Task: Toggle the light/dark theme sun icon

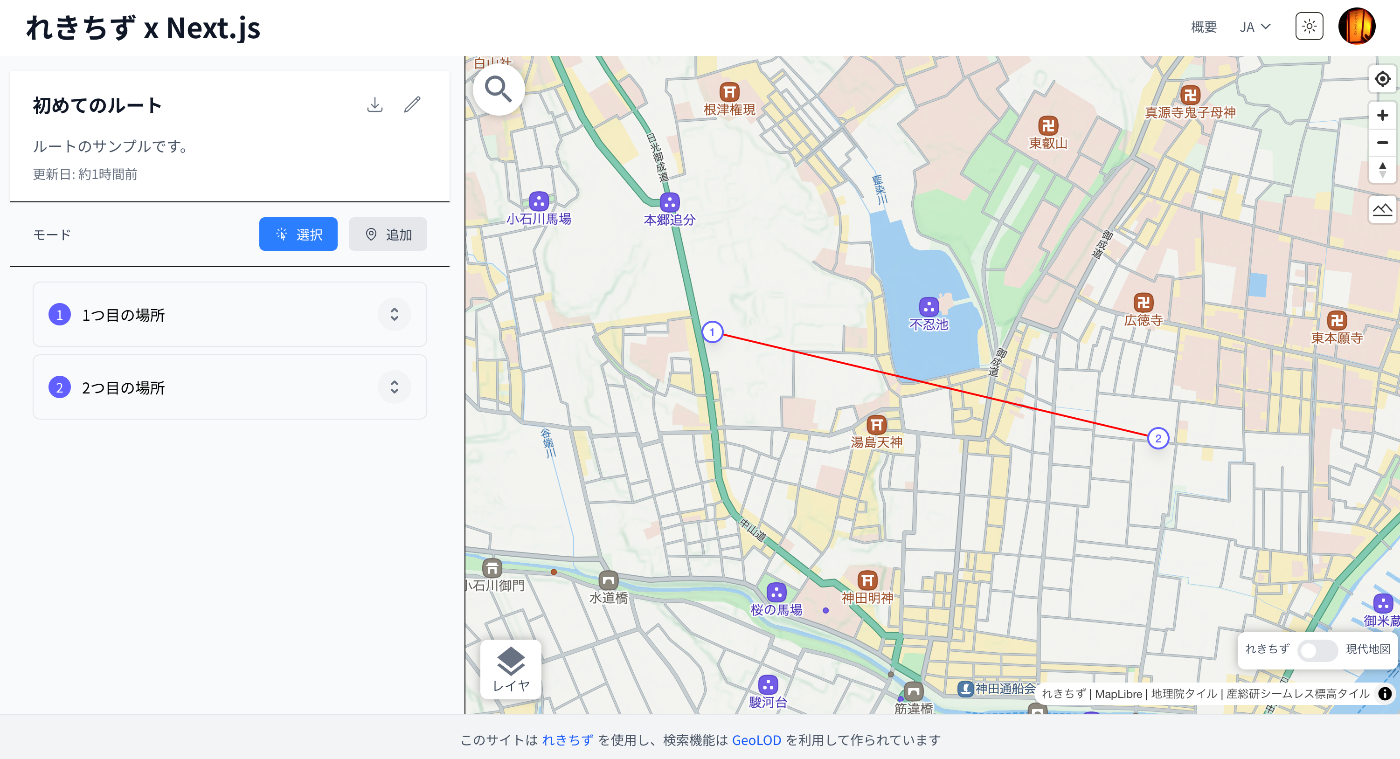Action: tap(1309, 26)
